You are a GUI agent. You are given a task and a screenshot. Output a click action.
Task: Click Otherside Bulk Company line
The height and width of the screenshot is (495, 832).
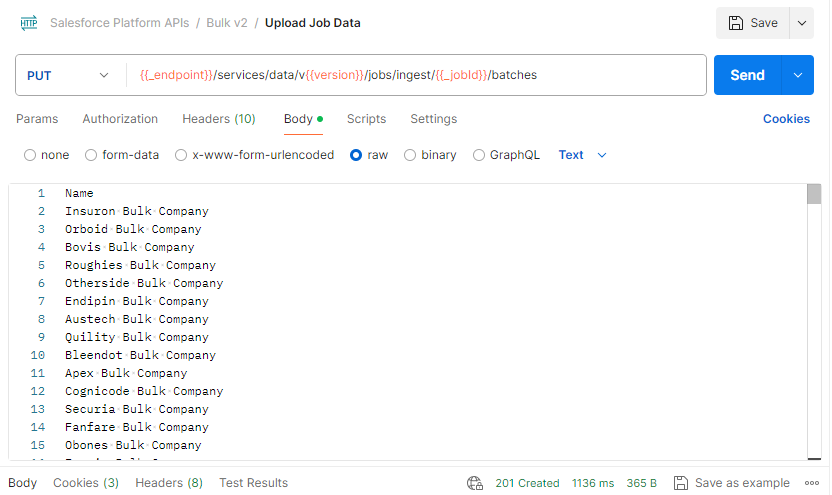pyautogui.click(x=144, y=283)
